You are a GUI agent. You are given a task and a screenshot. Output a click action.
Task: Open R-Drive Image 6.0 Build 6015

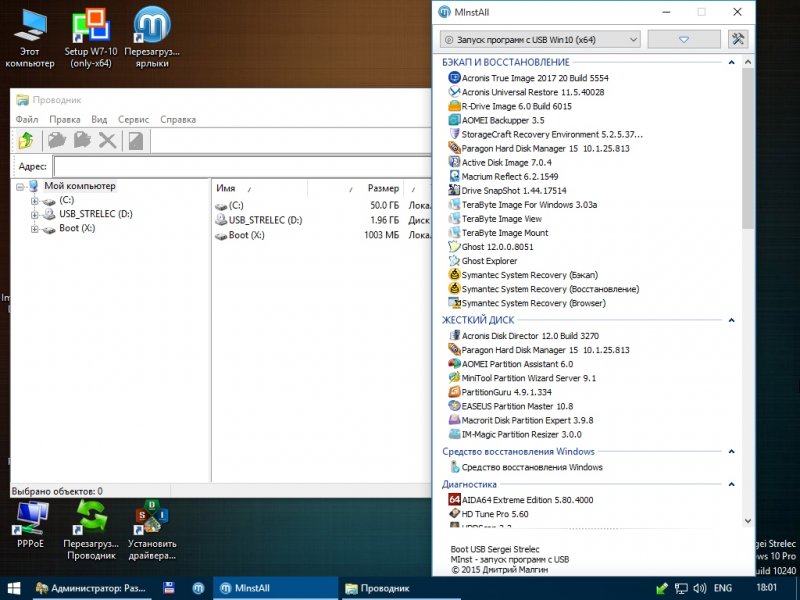pyautogui.click(x=510, y=106)
